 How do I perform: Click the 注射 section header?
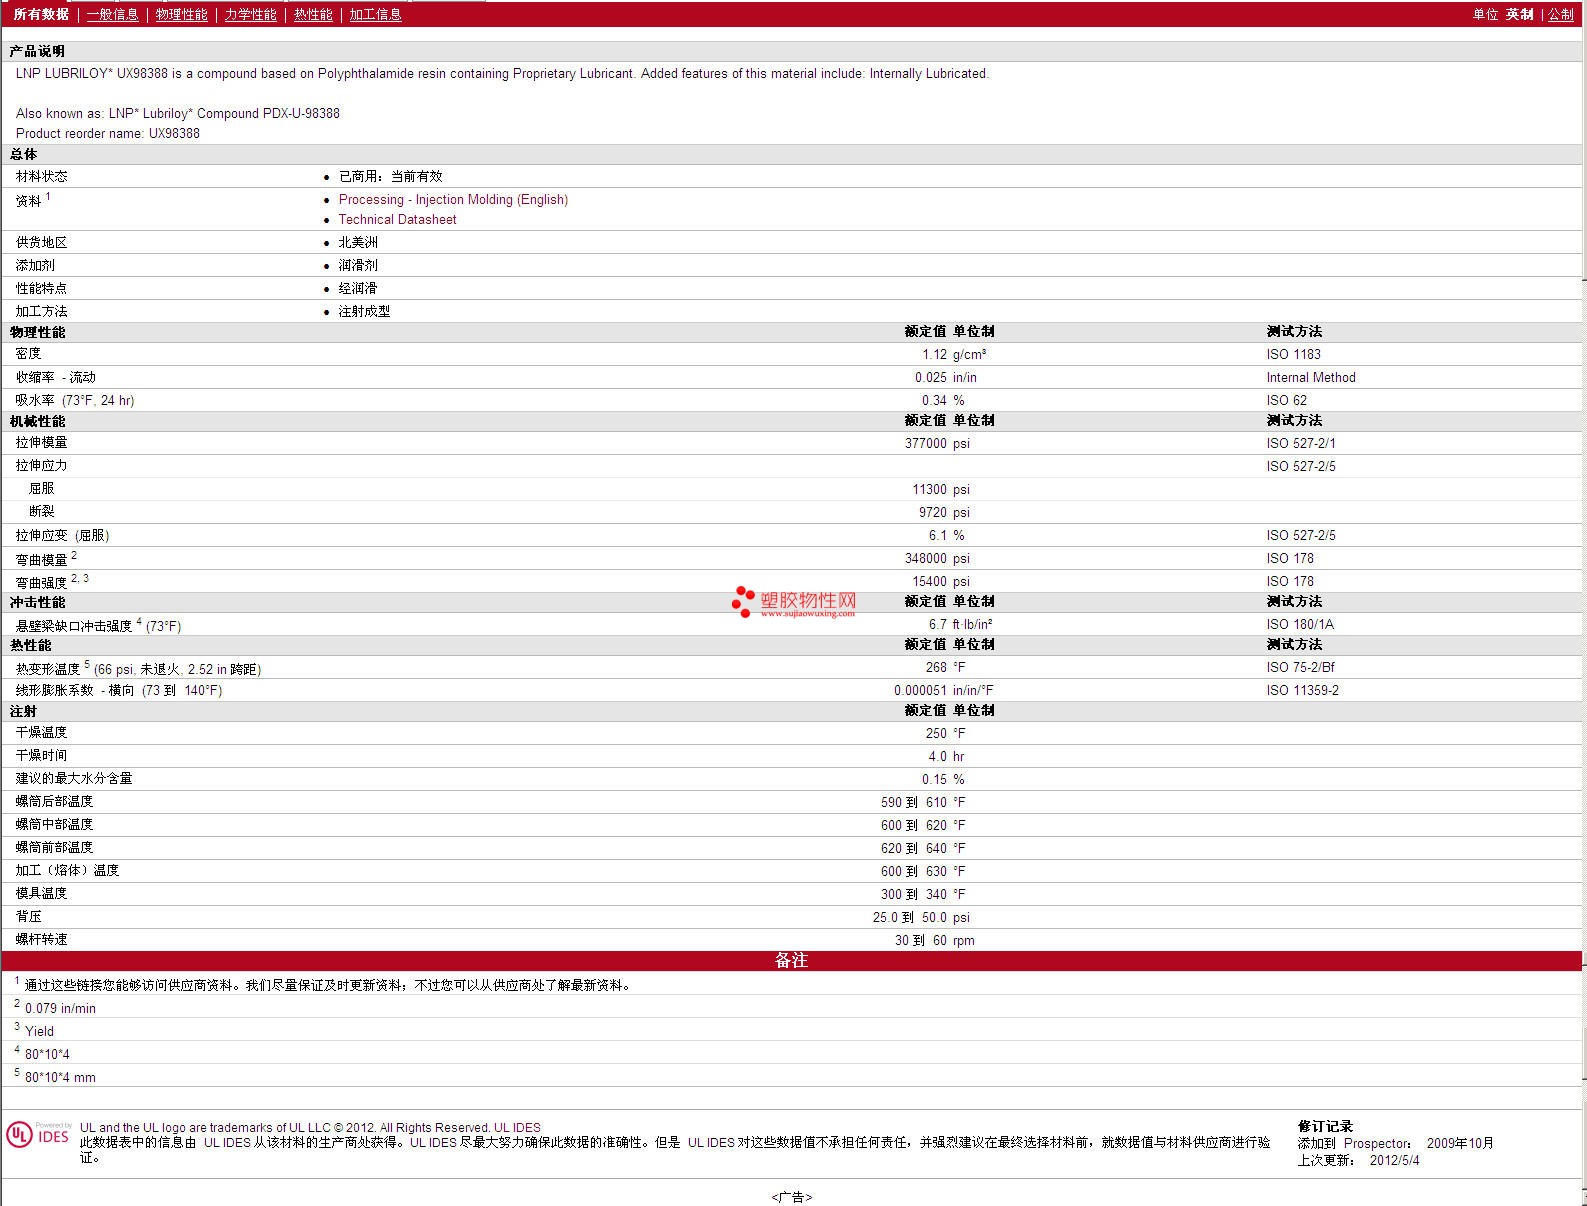(23, 711)
